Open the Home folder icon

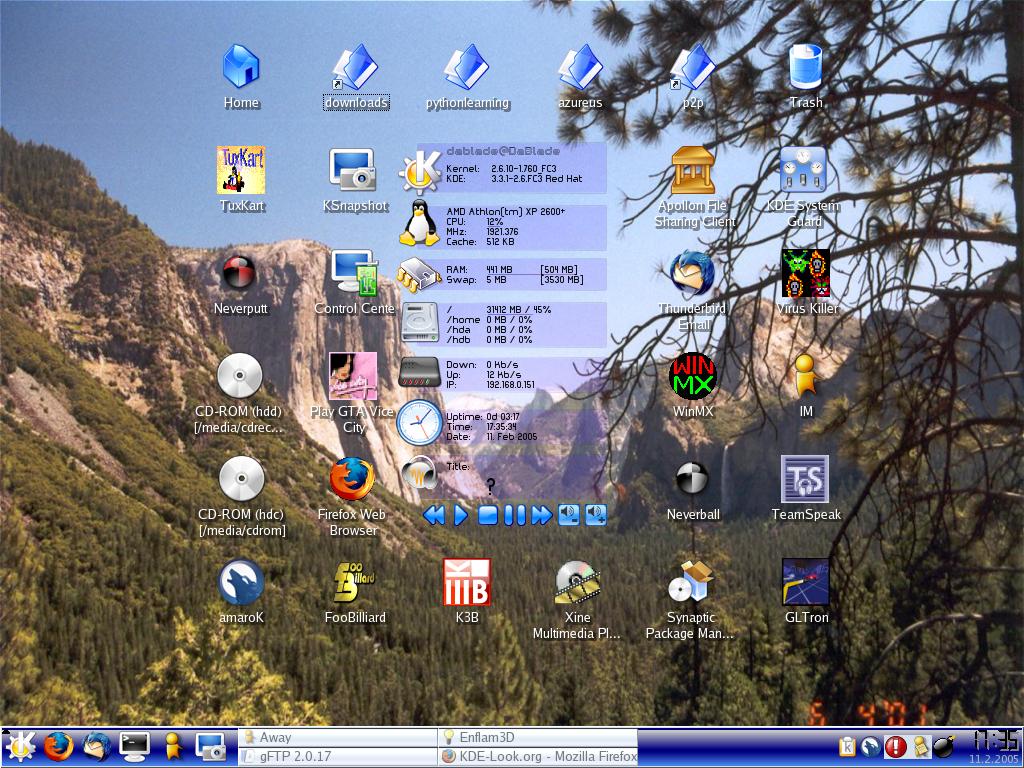point(241,67)
